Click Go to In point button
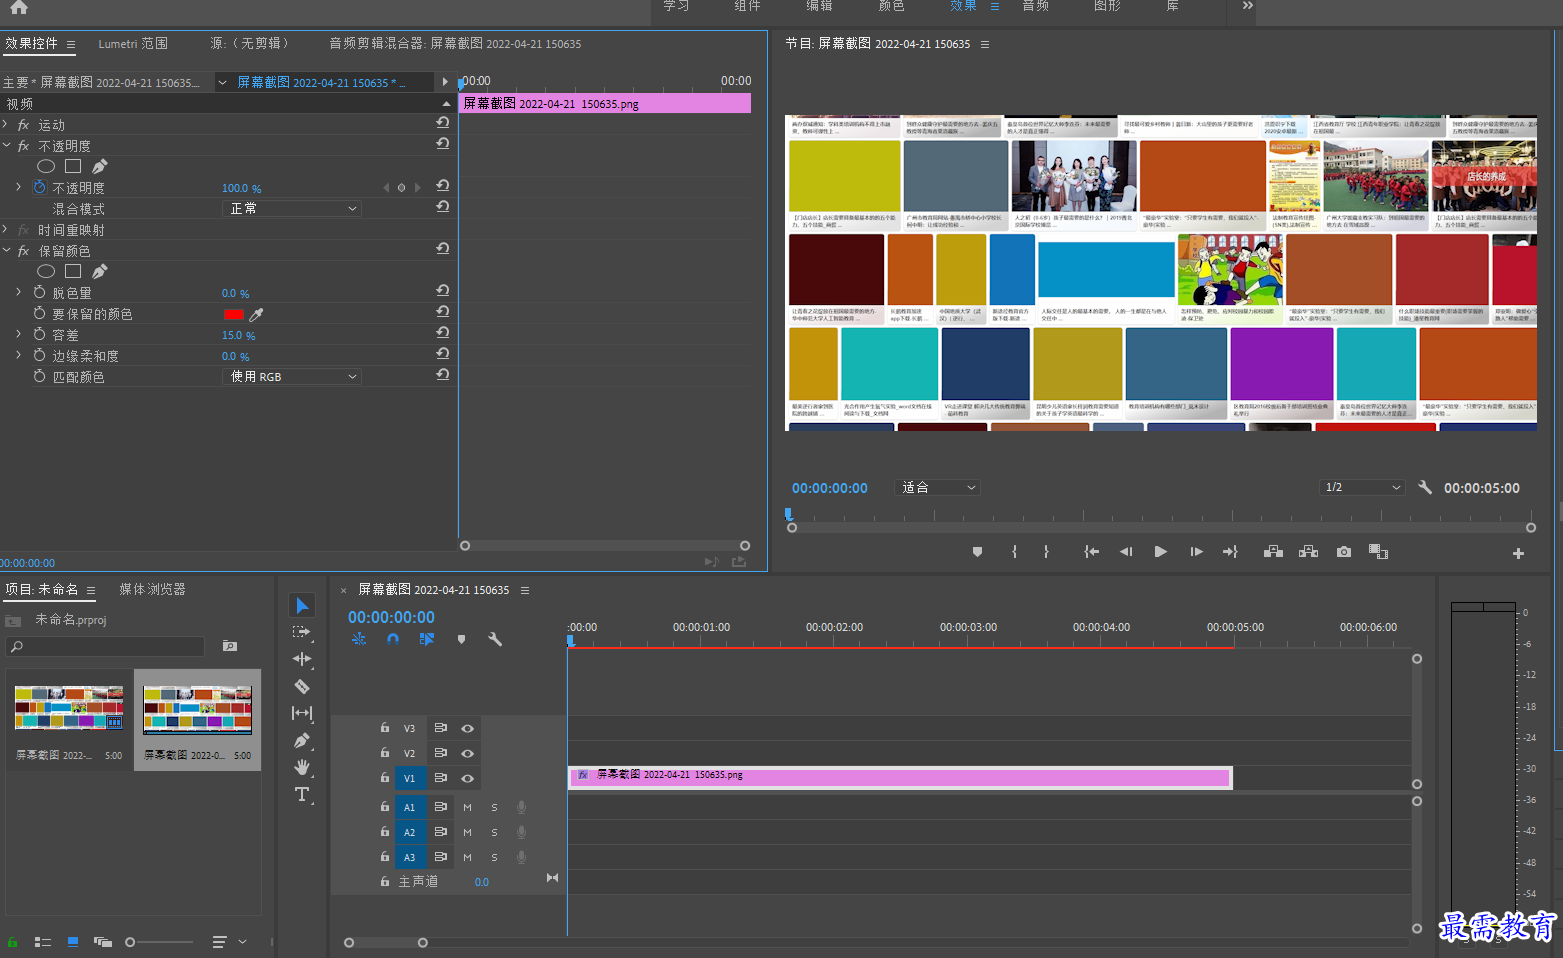 pos(1092,552)
